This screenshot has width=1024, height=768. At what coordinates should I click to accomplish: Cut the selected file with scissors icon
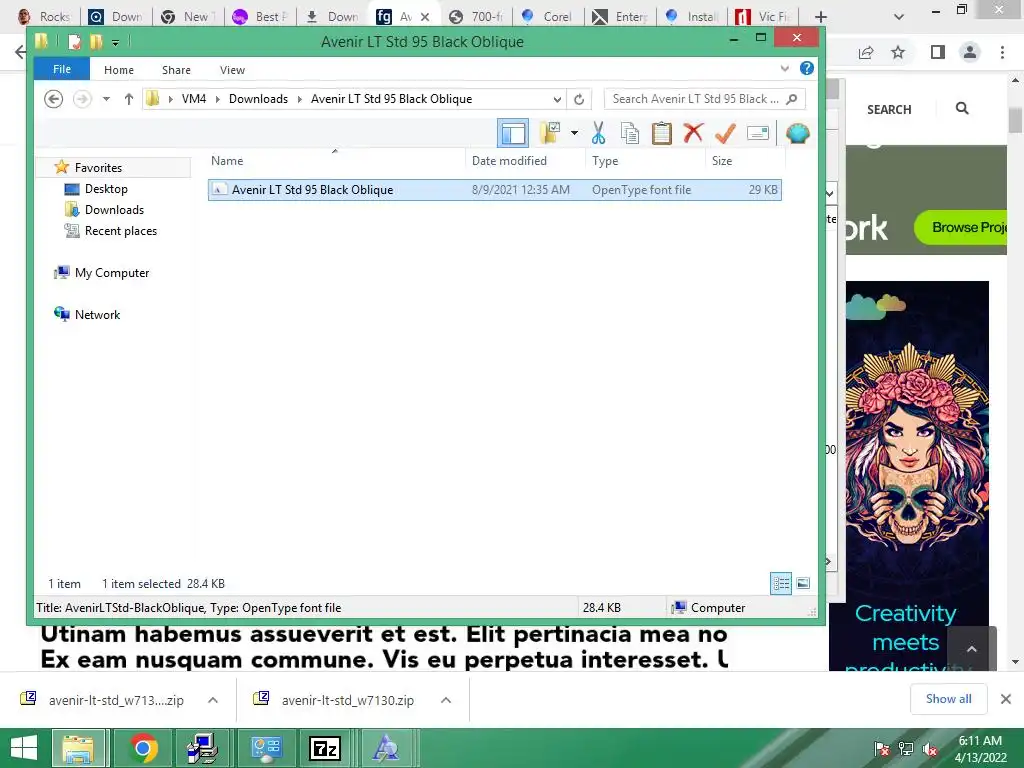pos(598,133)
